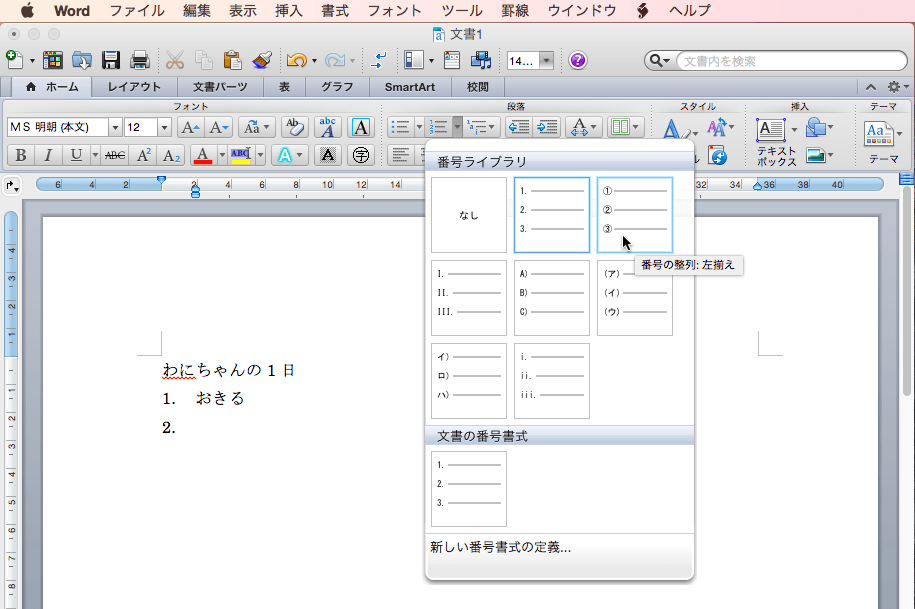915x609 pixels.
Task: Click the Format Painter brush icon
Action: coord(262,60)
